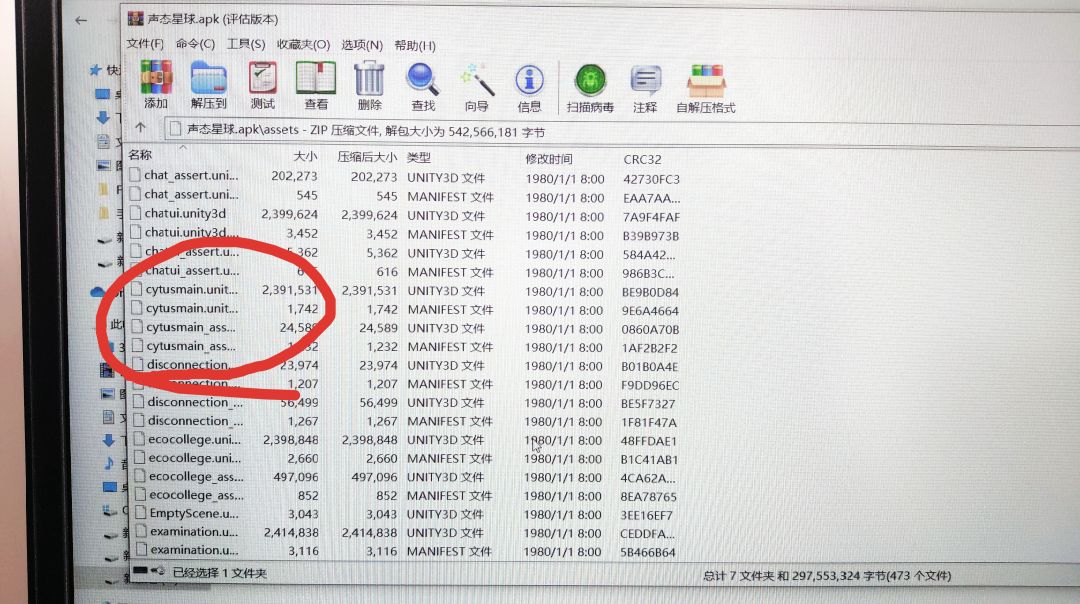Click the file icon of 2,414,838 examination row

tap(141, 531)
